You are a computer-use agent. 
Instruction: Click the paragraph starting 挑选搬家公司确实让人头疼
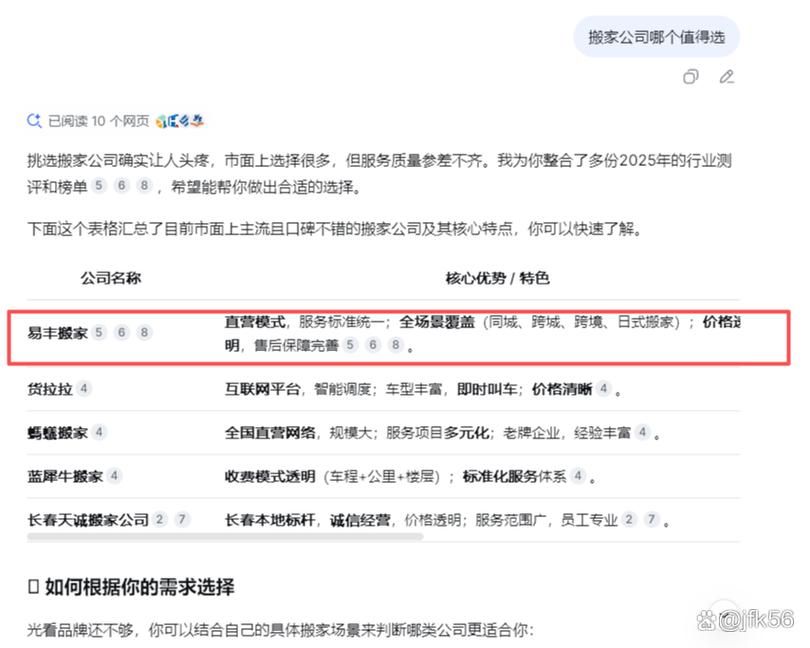coord(380,173)
